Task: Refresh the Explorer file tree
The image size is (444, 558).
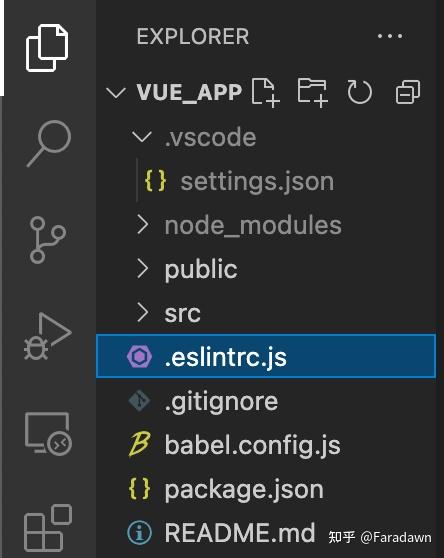Action: click(359, 92)
